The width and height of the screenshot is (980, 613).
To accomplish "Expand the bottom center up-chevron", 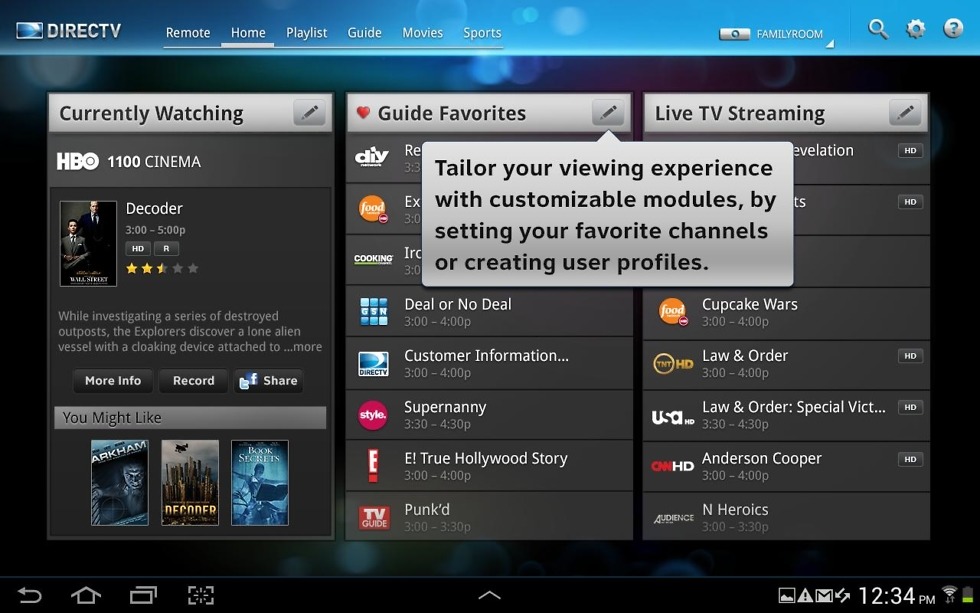I will pyautogui.click(x=489, y=595).
